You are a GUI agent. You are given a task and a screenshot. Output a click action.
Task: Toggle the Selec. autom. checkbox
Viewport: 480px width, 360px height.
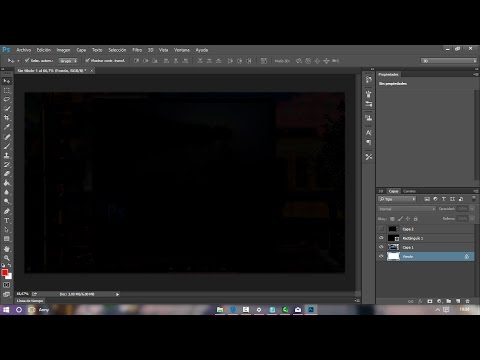pos(27,60)
